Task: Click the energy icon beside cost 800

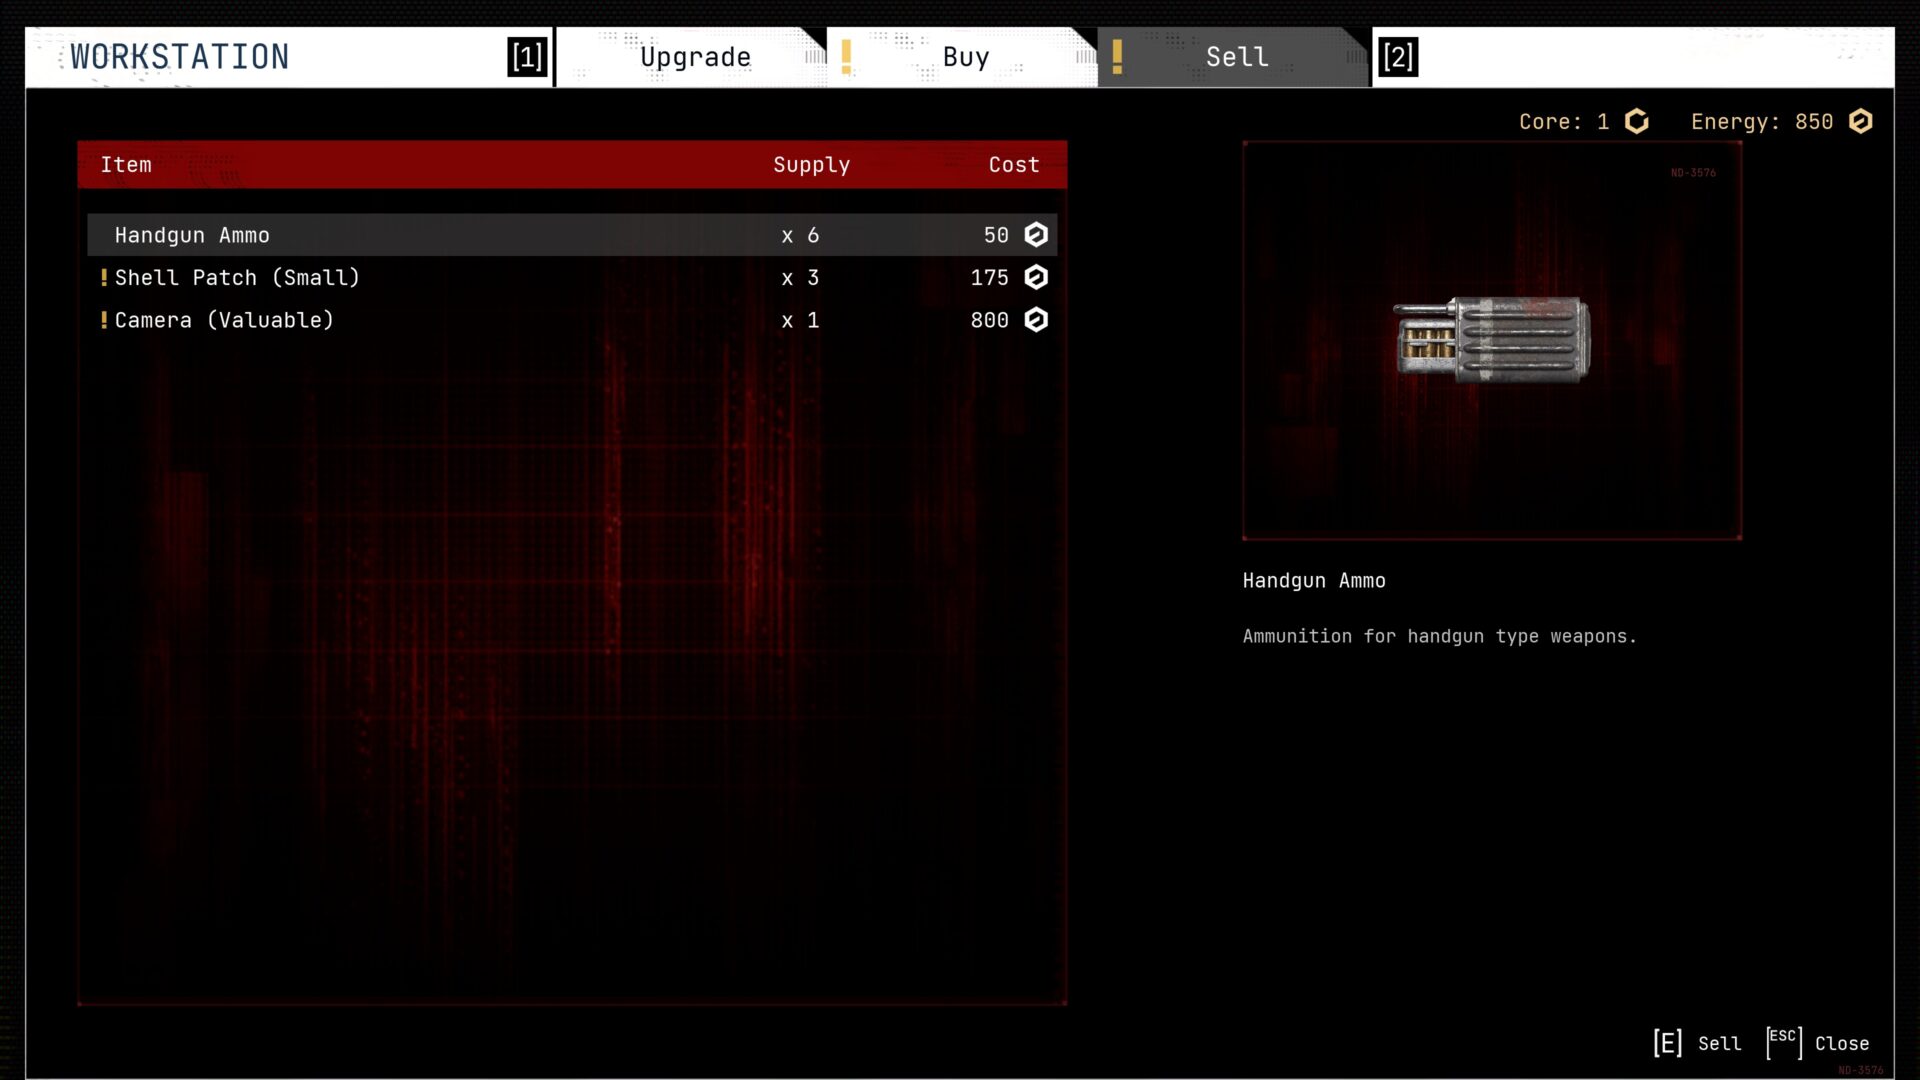Action: tap(1036, 320)
